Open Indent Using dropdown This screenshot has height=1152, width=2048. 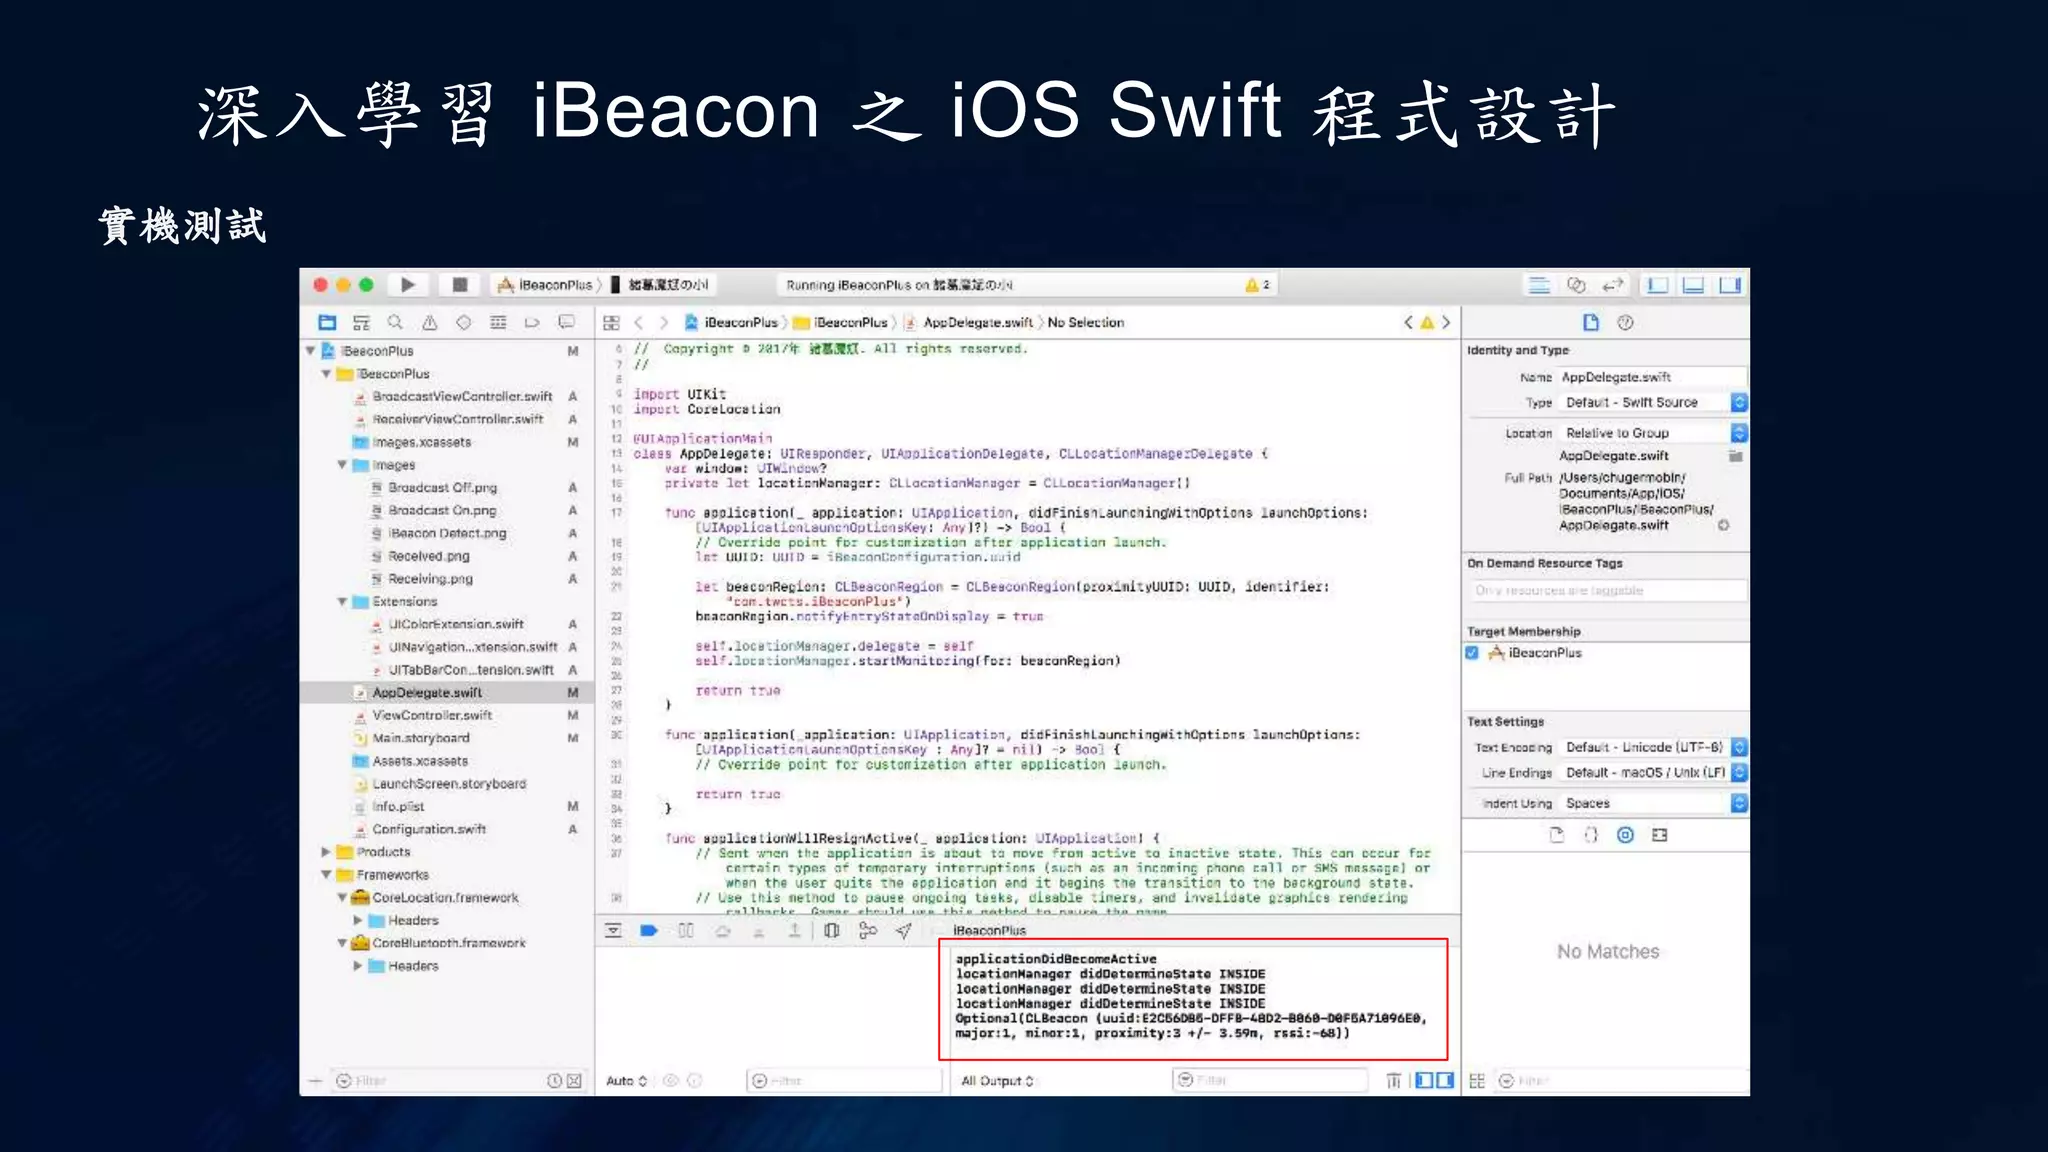coord(1653,803)
